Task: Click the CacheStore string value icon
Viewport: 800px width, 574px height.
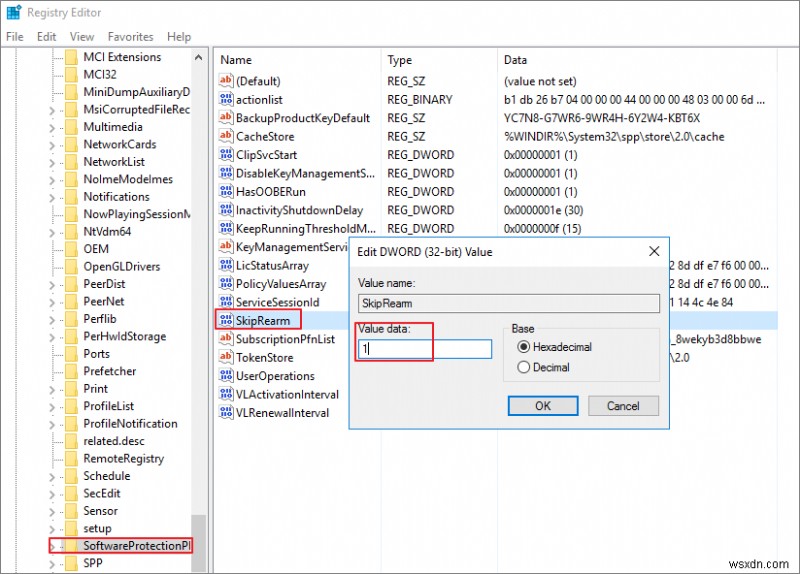Action: point(226,136)
